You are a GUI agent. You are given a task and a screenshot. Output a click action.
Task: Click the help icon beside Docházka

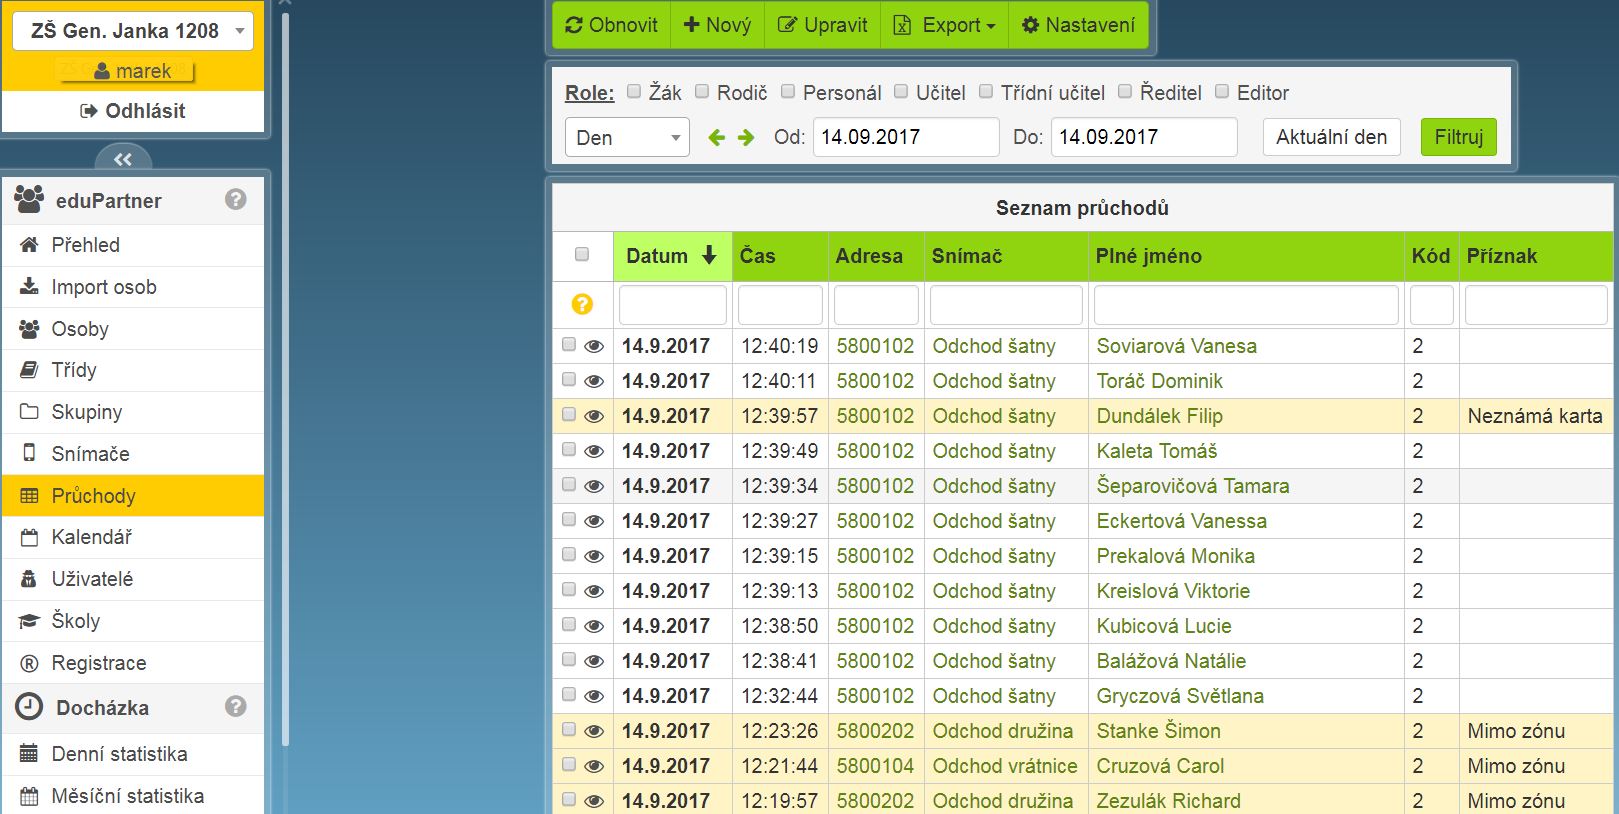[x=236, y=707]
